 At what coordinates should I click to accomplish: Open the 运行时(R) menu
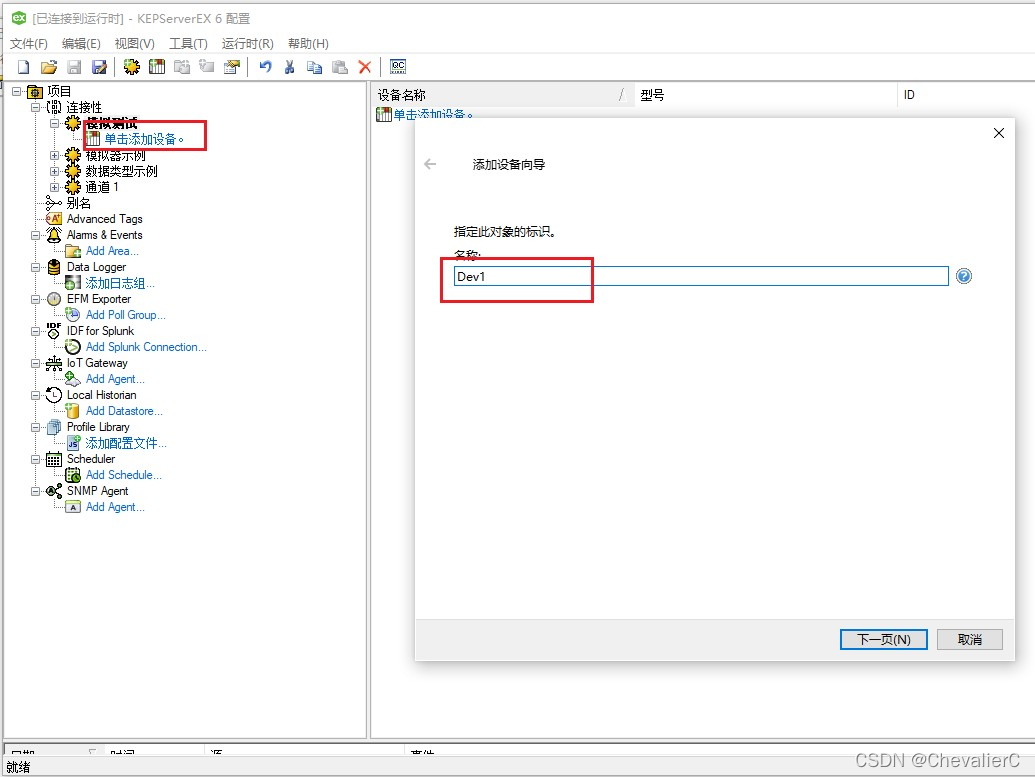tap(248, 44)
